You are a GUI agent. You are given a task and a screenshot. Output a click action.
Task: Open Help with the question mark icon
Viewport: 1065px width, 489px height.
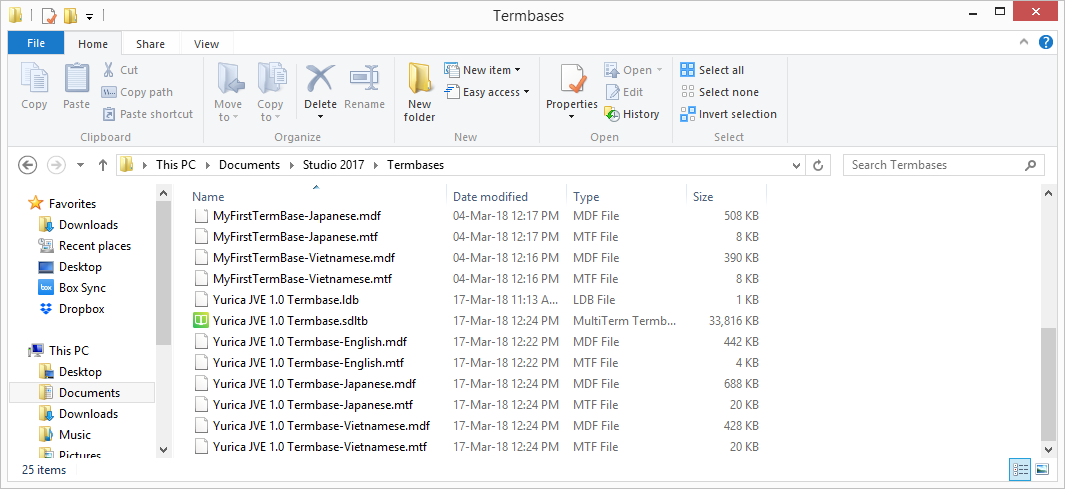pos(1046,42)
